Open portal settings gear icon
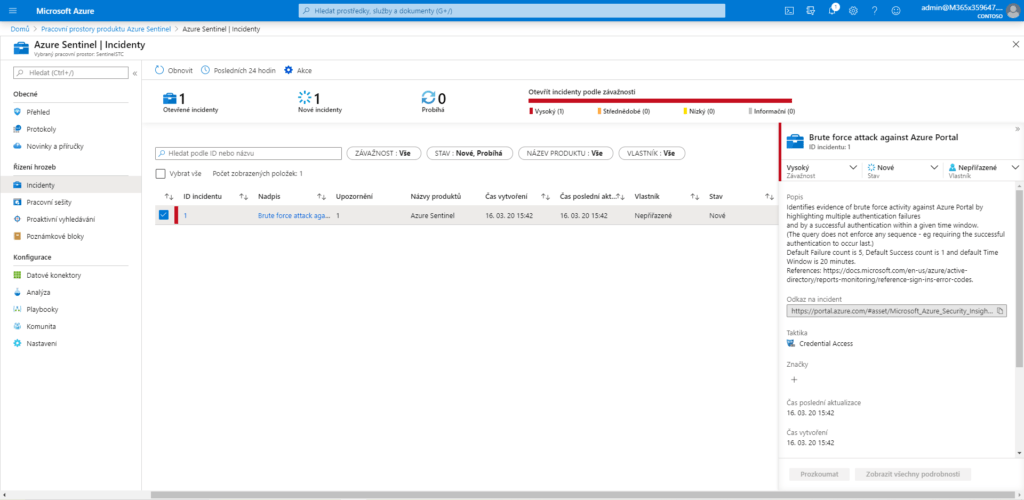 click(x=853, y=10)
